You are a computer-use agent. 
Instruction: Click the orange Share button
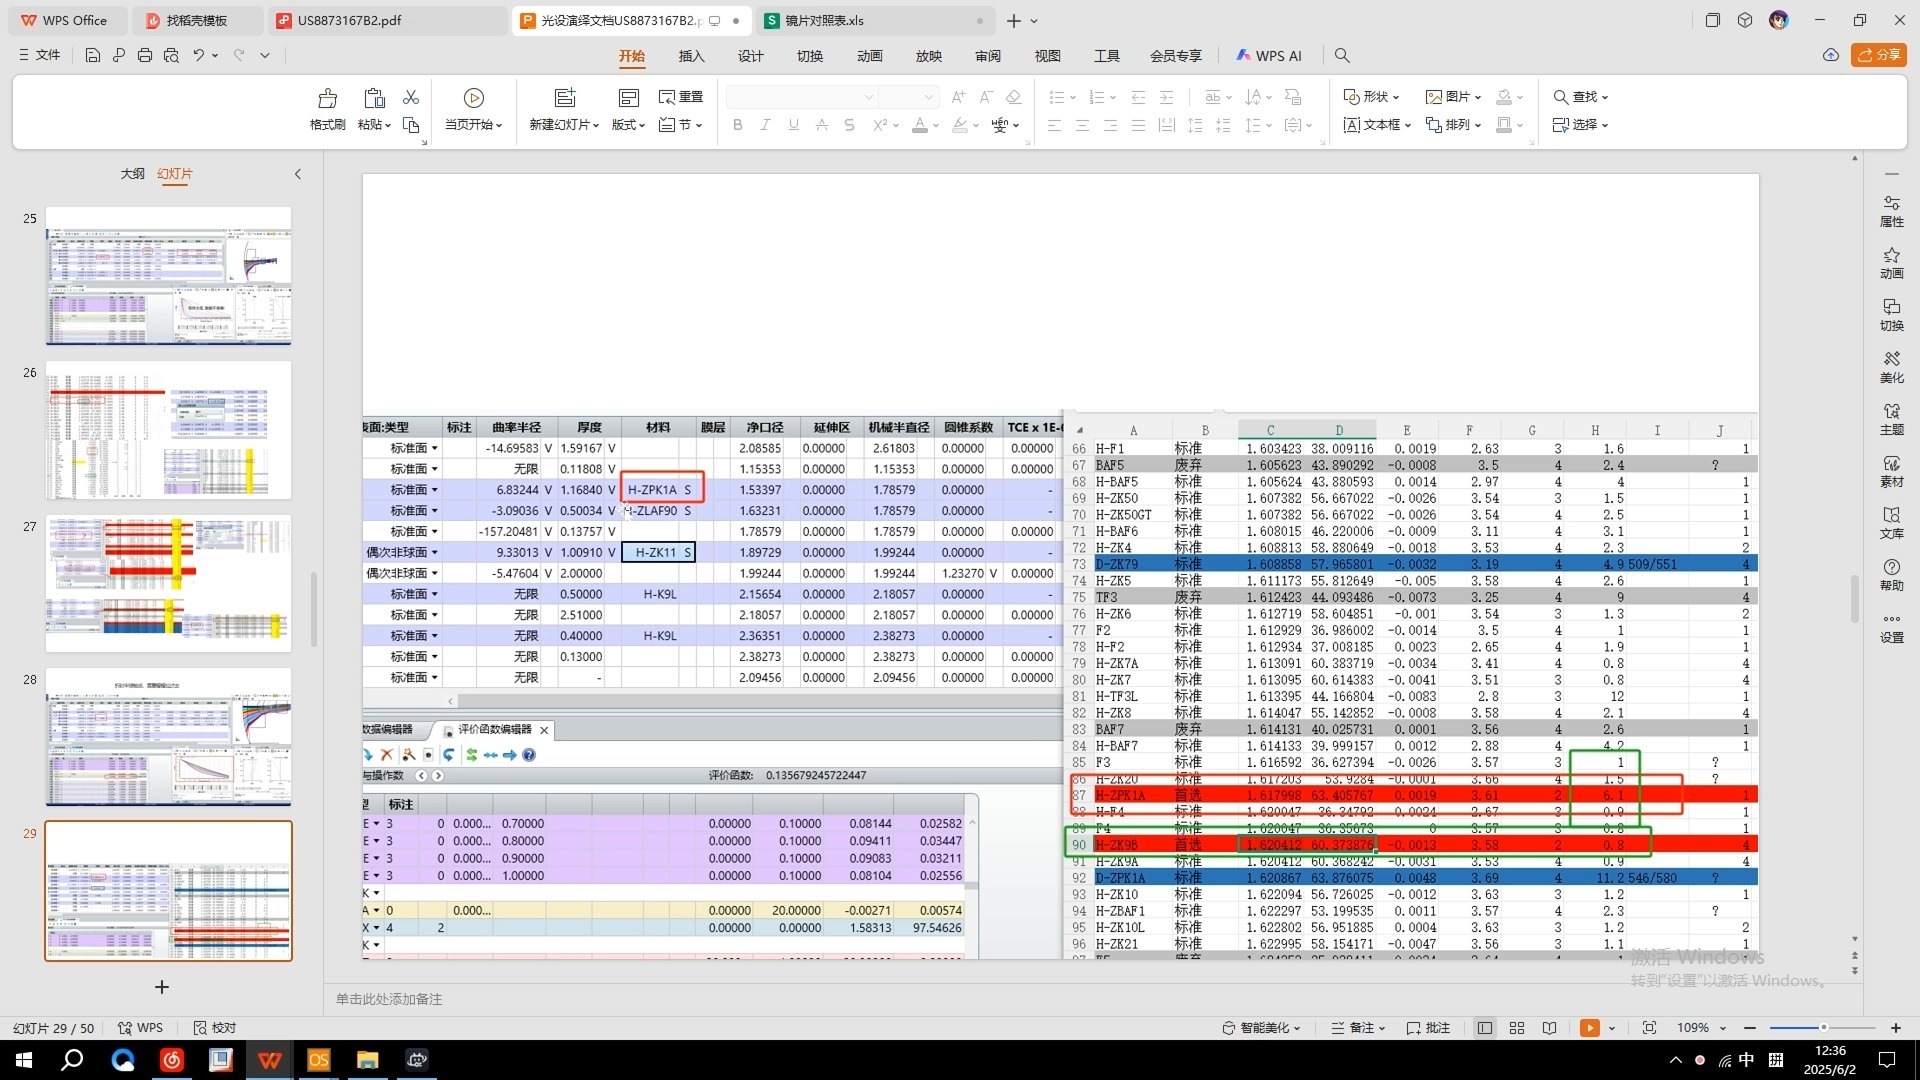coord(1878,55)
